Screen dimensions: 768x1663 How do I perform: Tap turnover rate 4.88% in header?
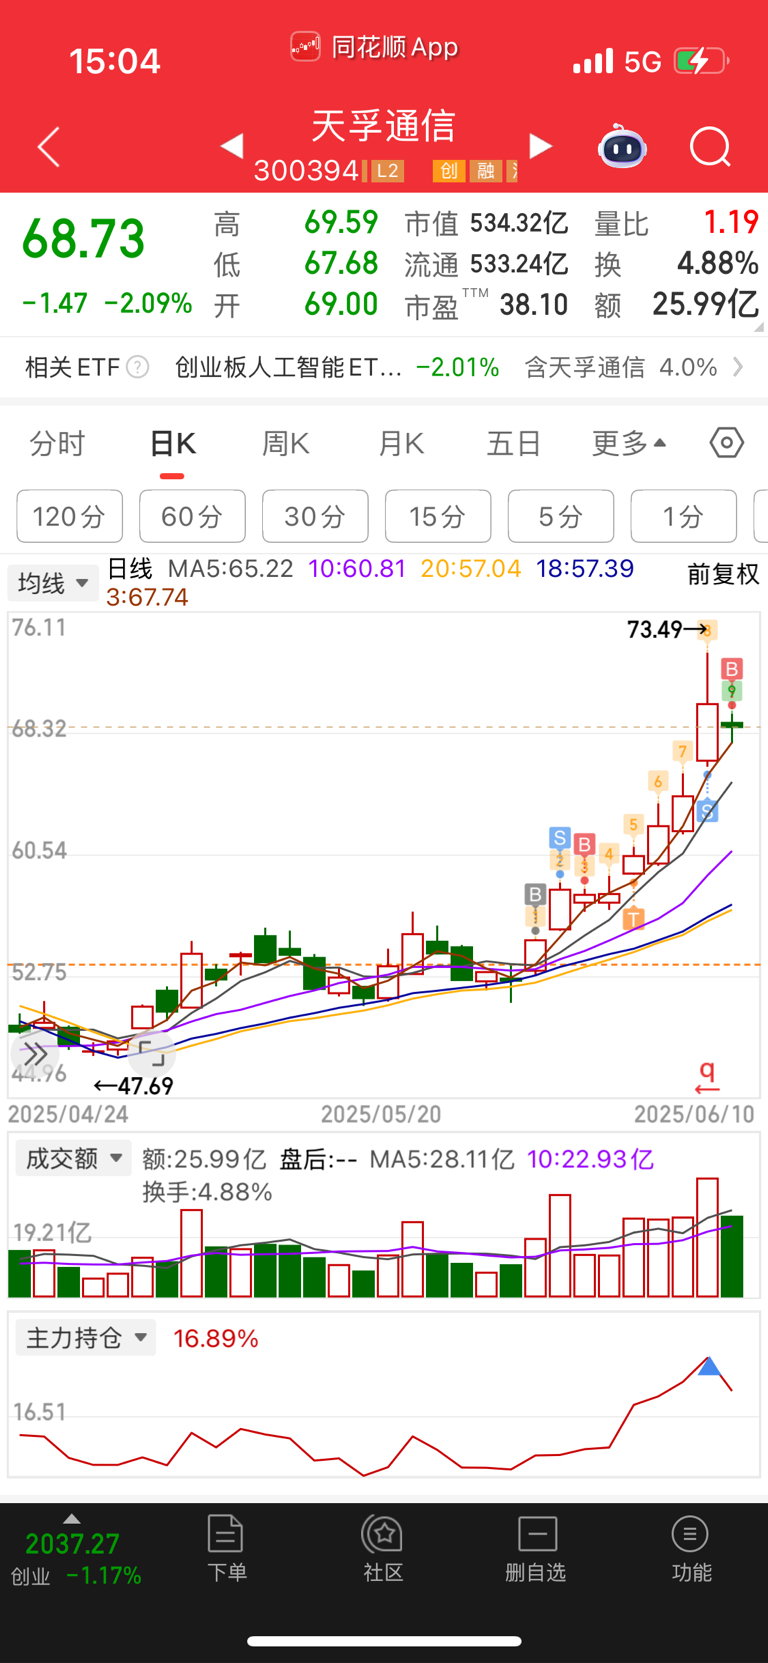(718, 263)
